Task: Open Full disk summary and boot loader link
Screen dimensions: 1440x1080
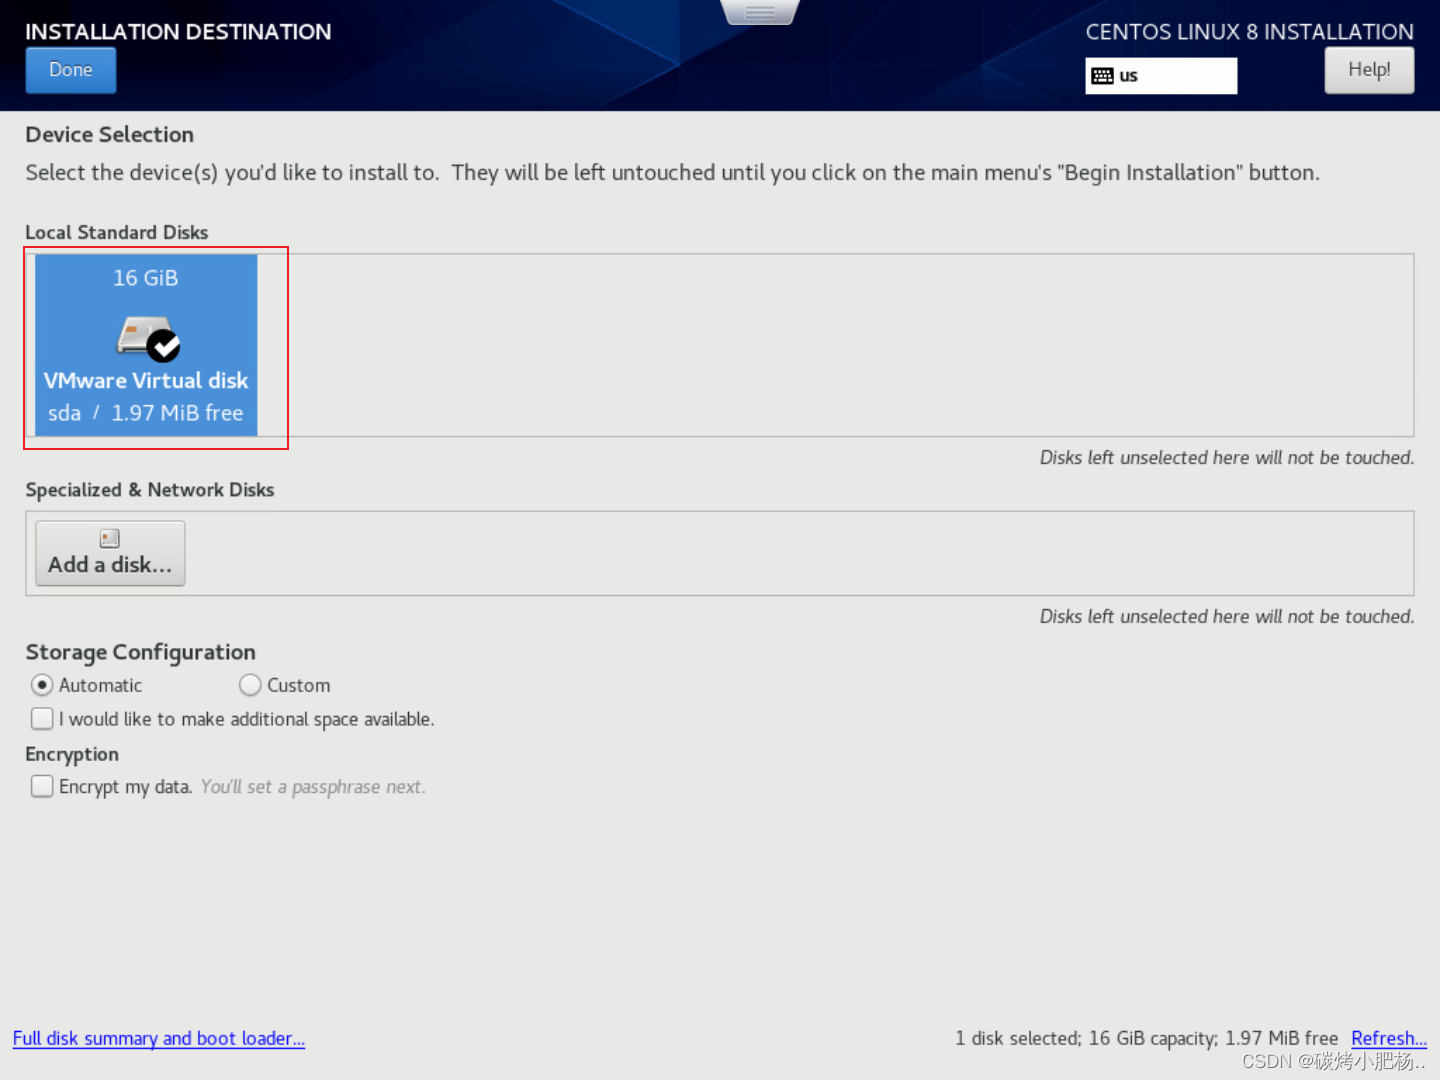Action: coord(159,1039)
